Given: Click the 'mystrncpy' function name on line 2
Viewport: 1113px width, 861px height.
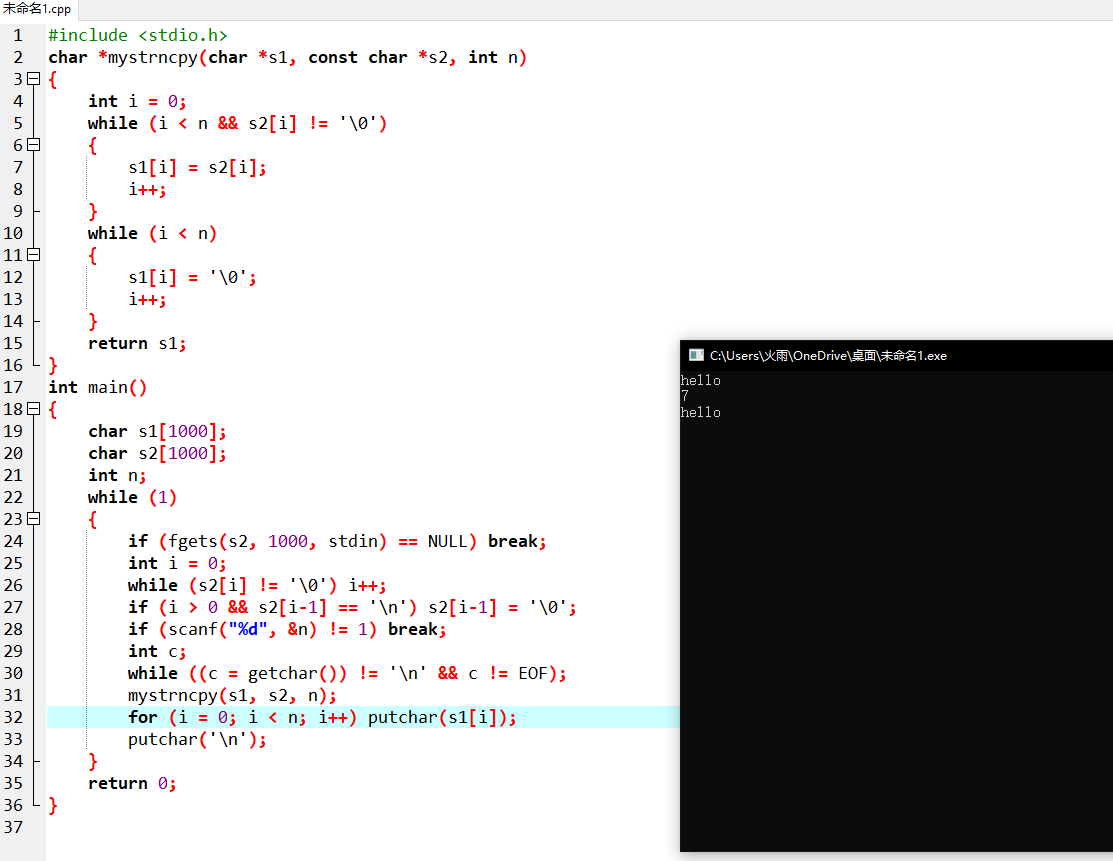Looking at the screenshot, I should click(x=153, y=57).
